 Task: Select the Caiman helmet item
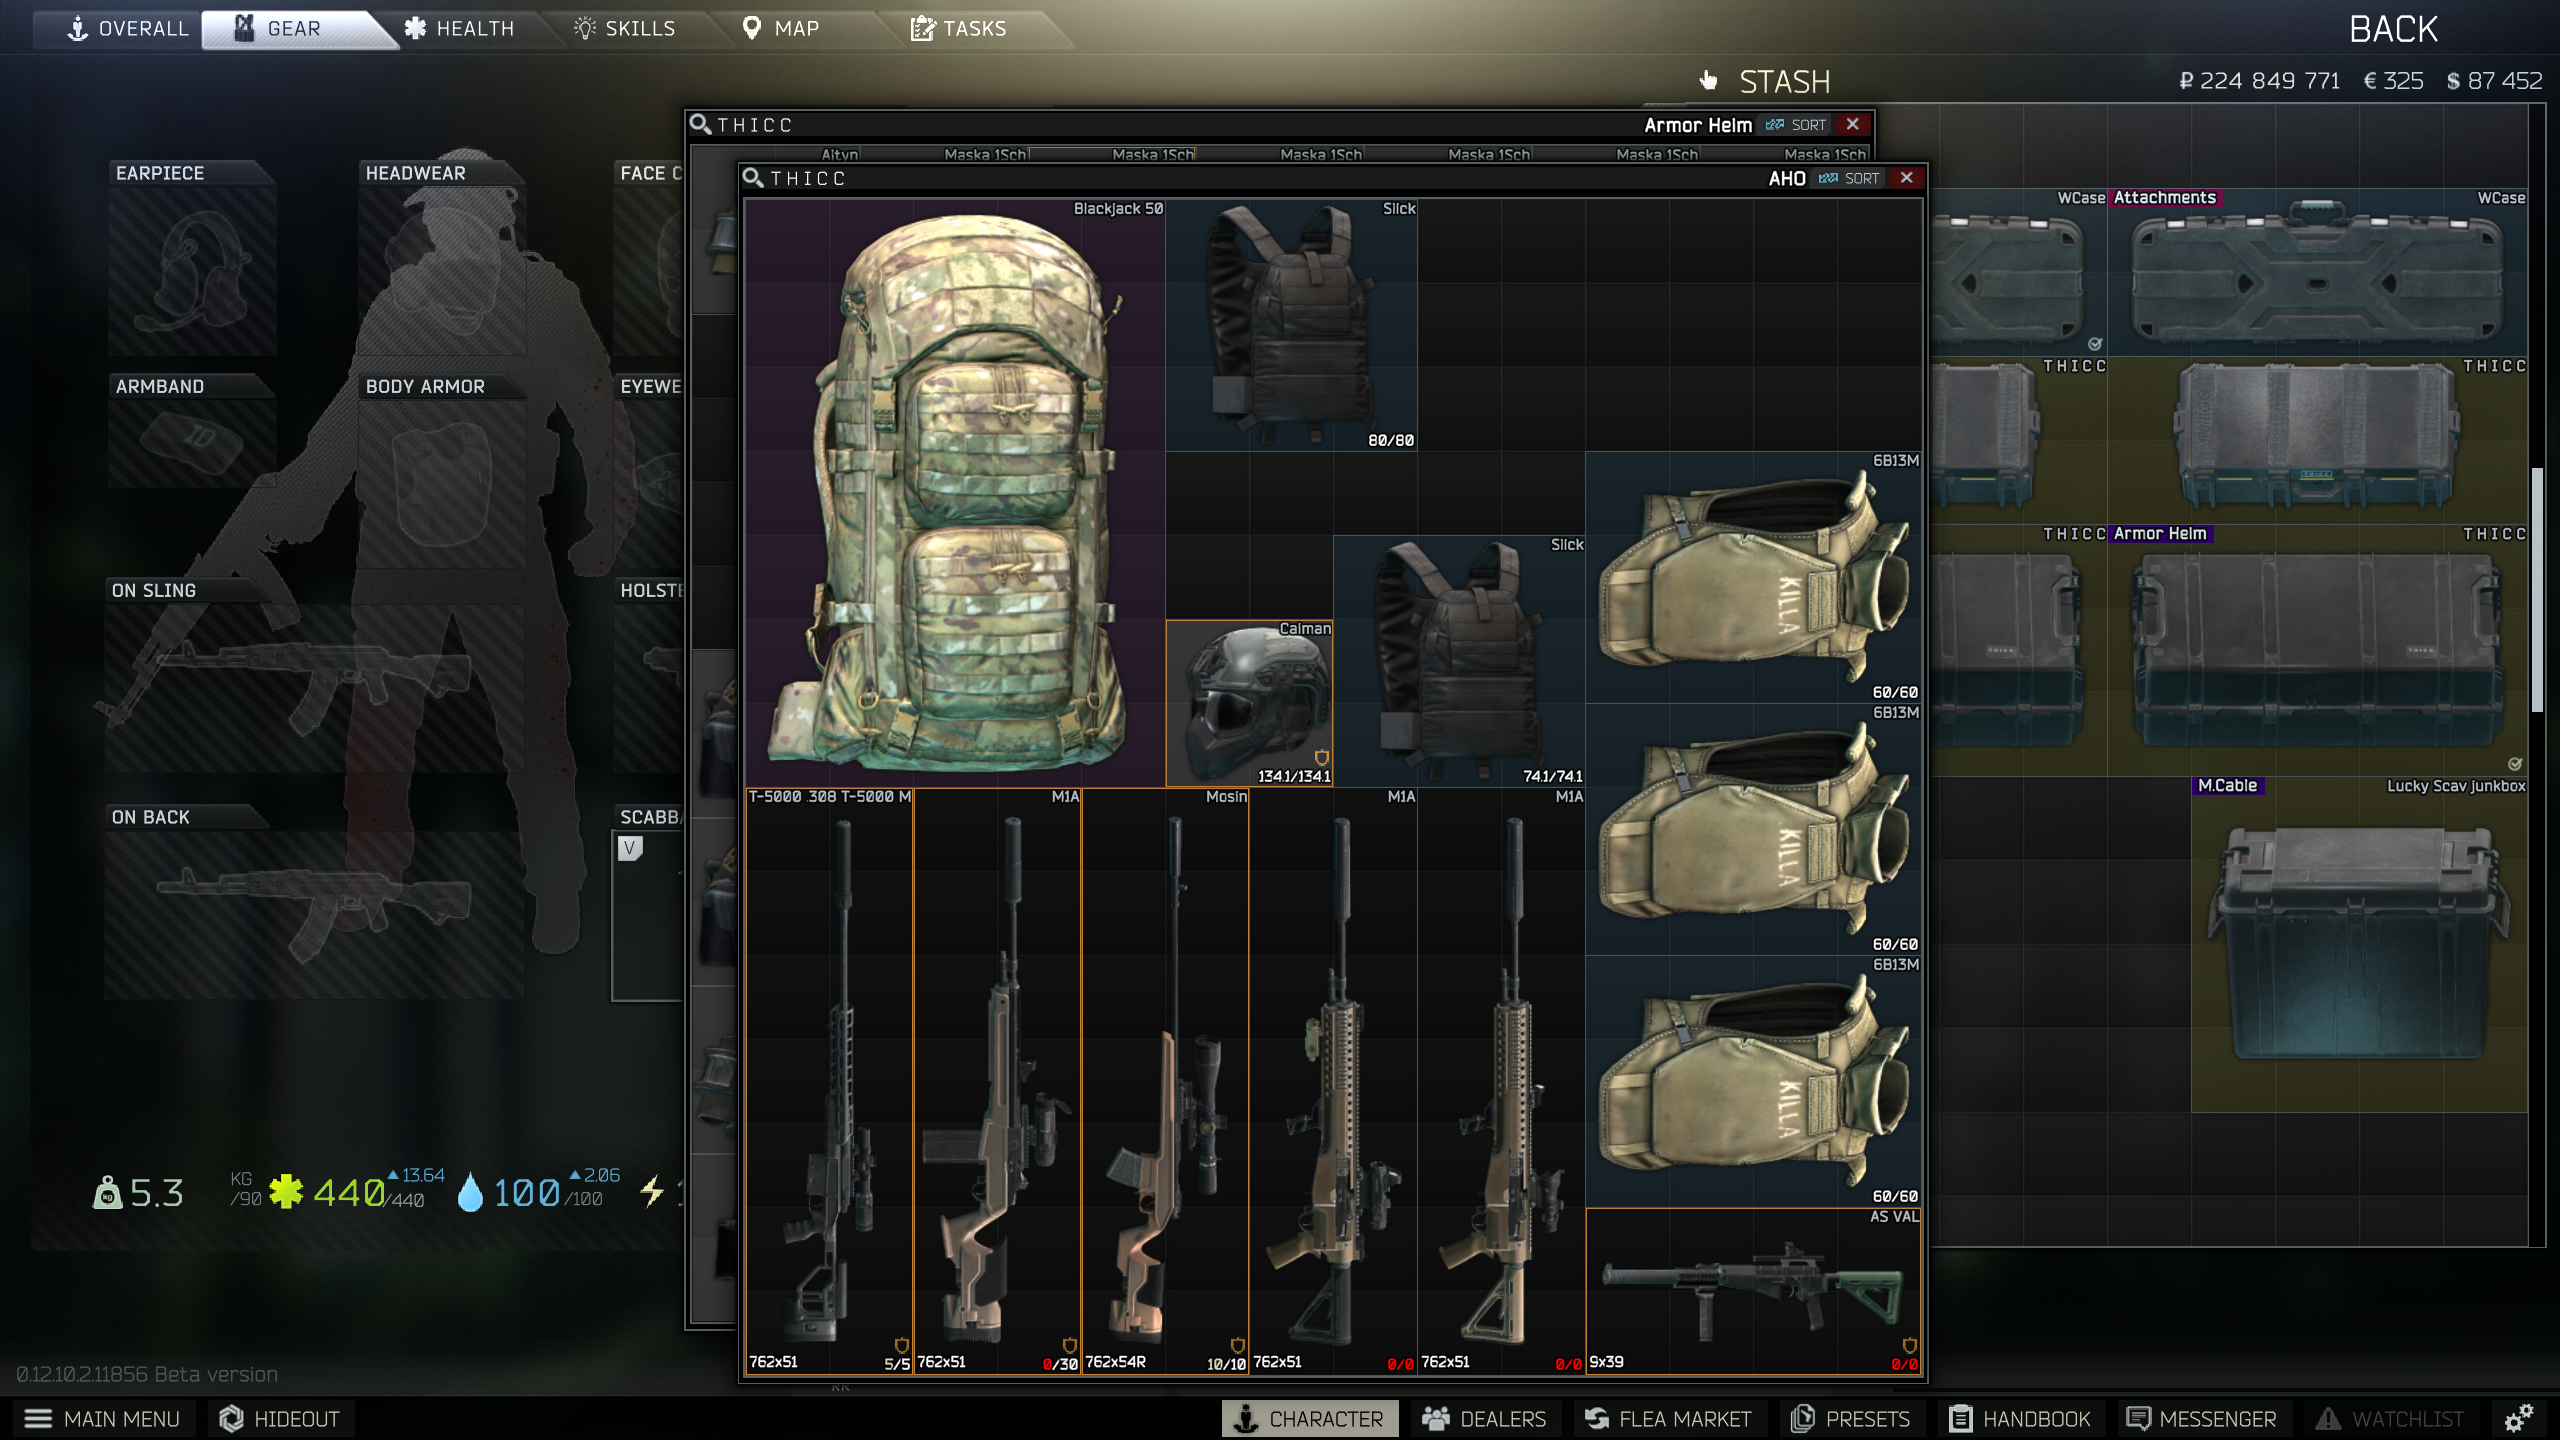pos(1249,703)
